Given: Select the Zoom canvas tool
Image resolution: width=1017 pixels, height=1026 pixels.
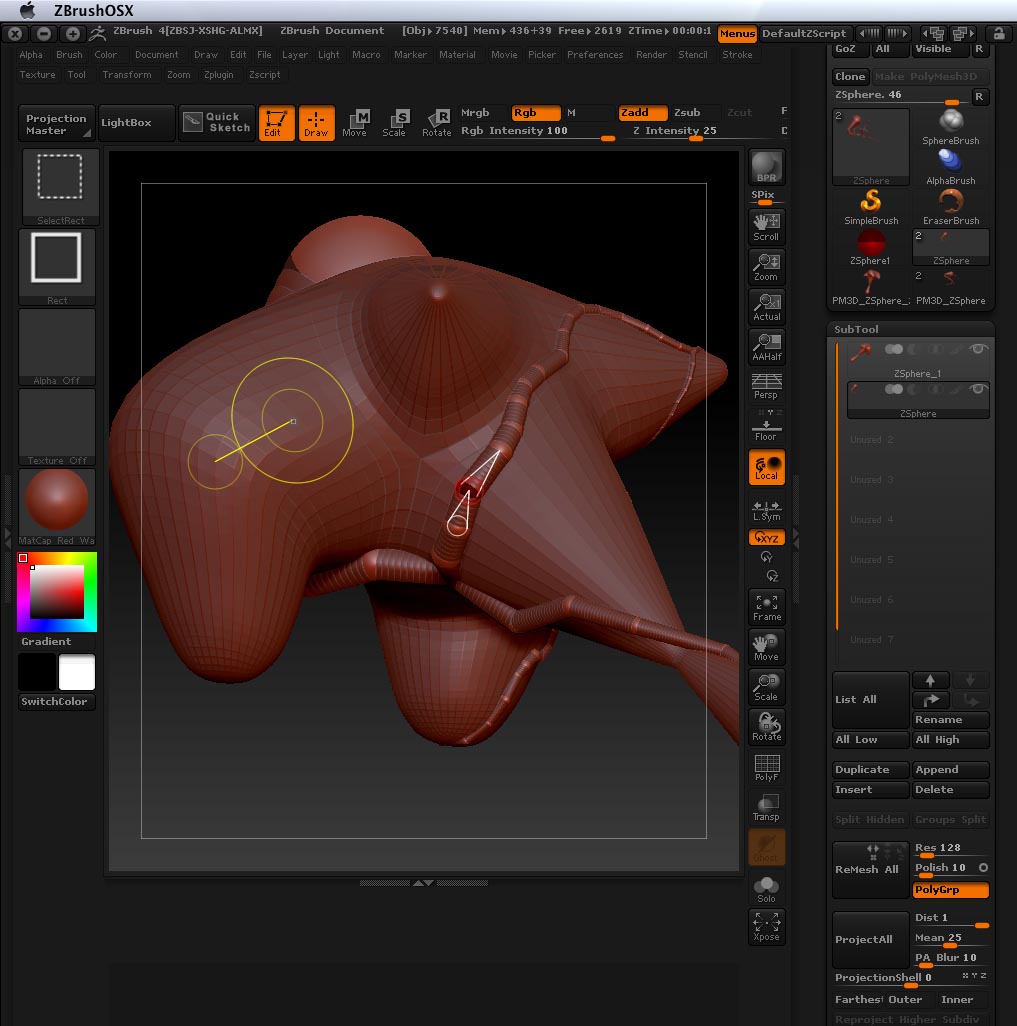Looking at the screenshot, I should pos(766,267).
